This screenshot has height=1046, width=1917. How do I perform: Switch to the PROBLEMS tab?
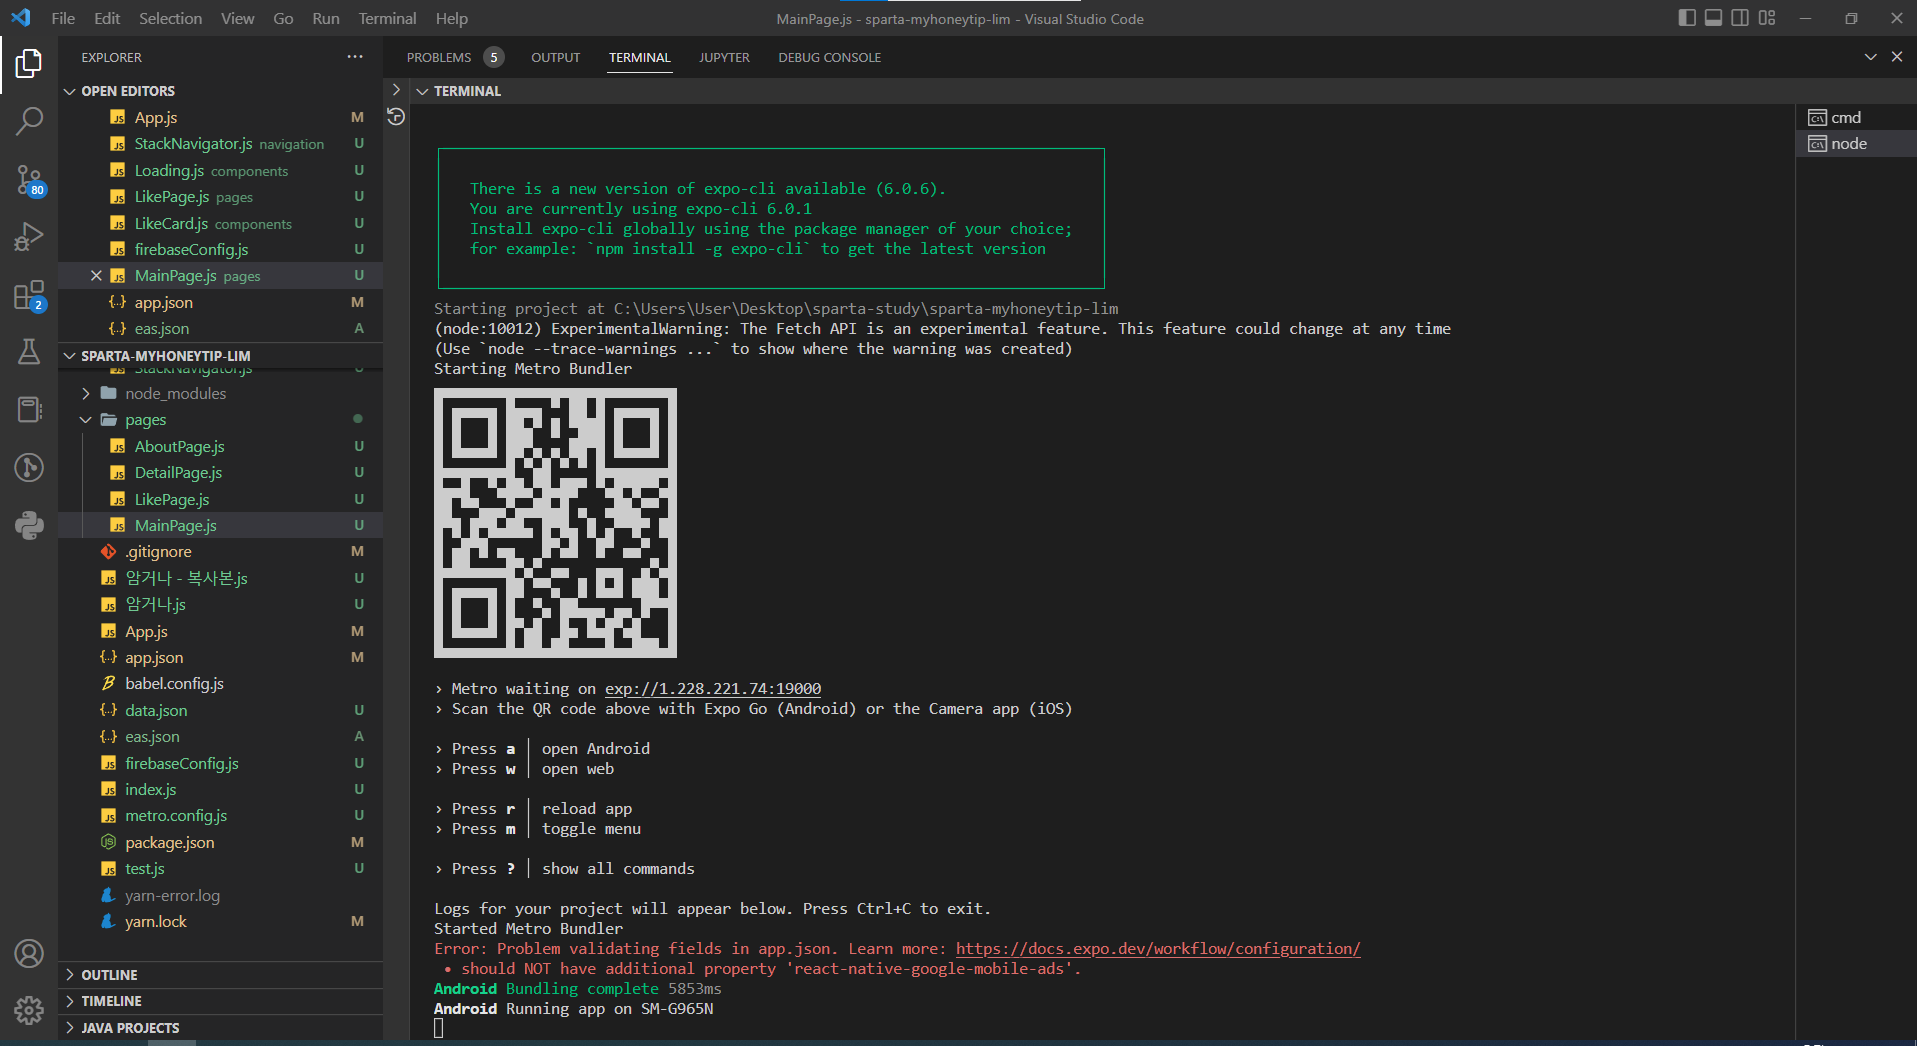click(x=454, y=57)
